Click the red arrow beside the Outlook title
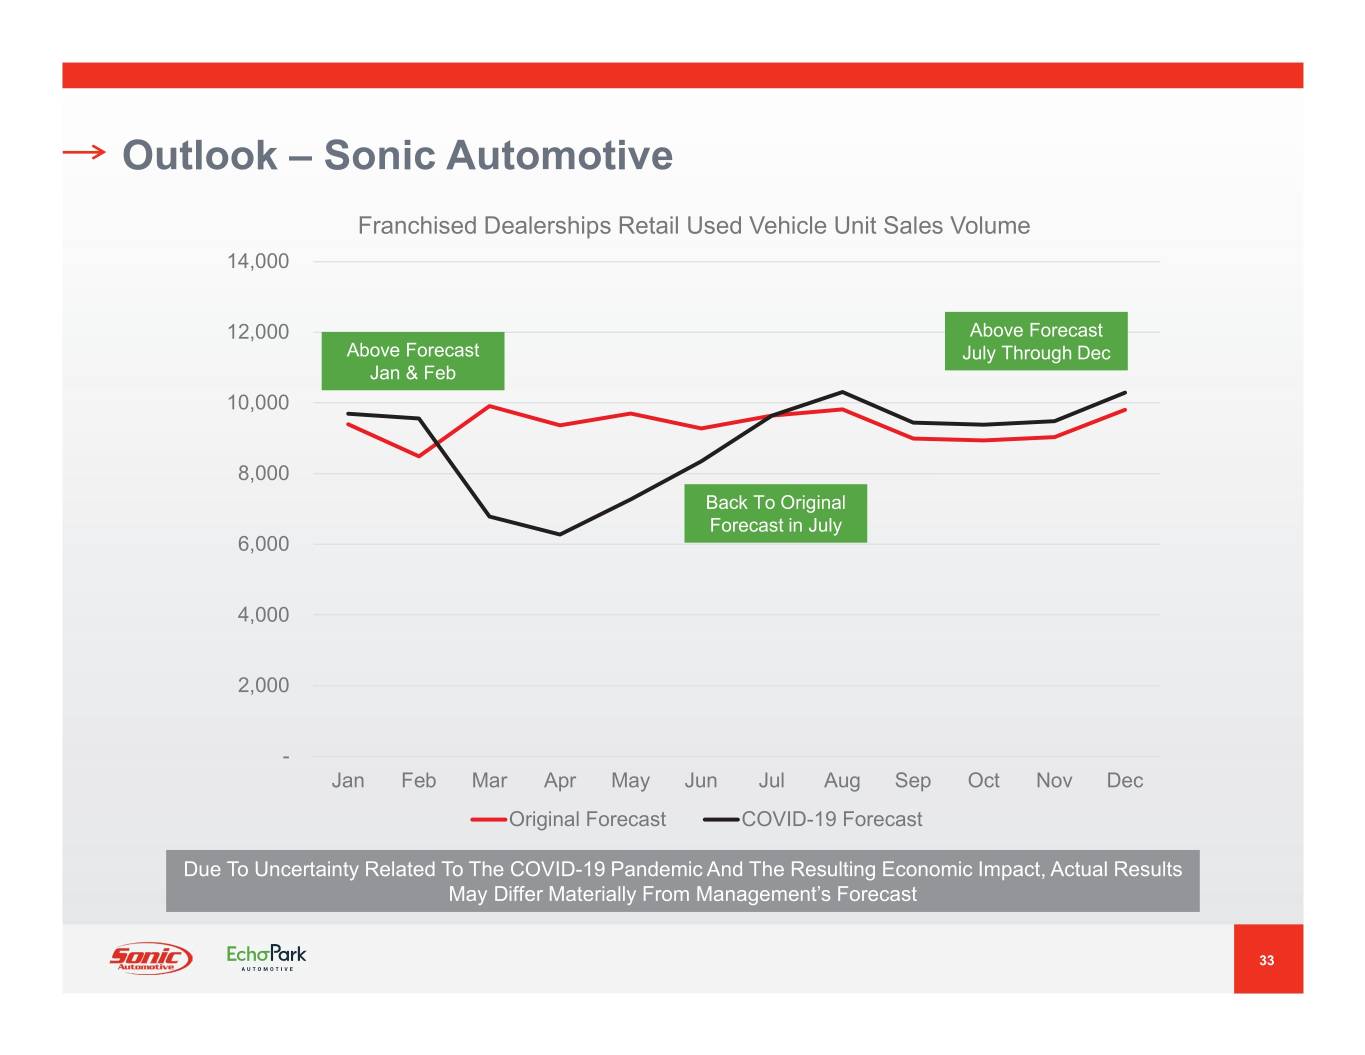Screen dimensions: 1365x1055 [x=84, y=152]
